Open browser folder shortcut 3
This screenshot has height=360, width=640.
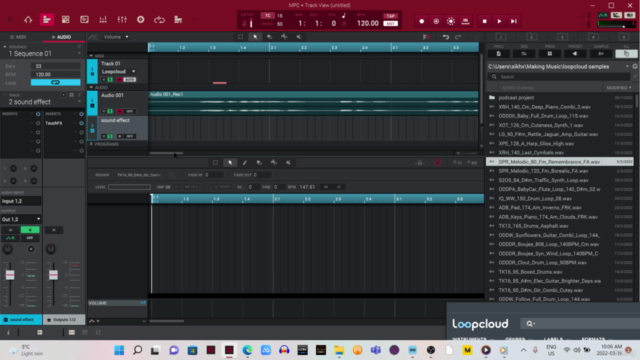[562, 37]
